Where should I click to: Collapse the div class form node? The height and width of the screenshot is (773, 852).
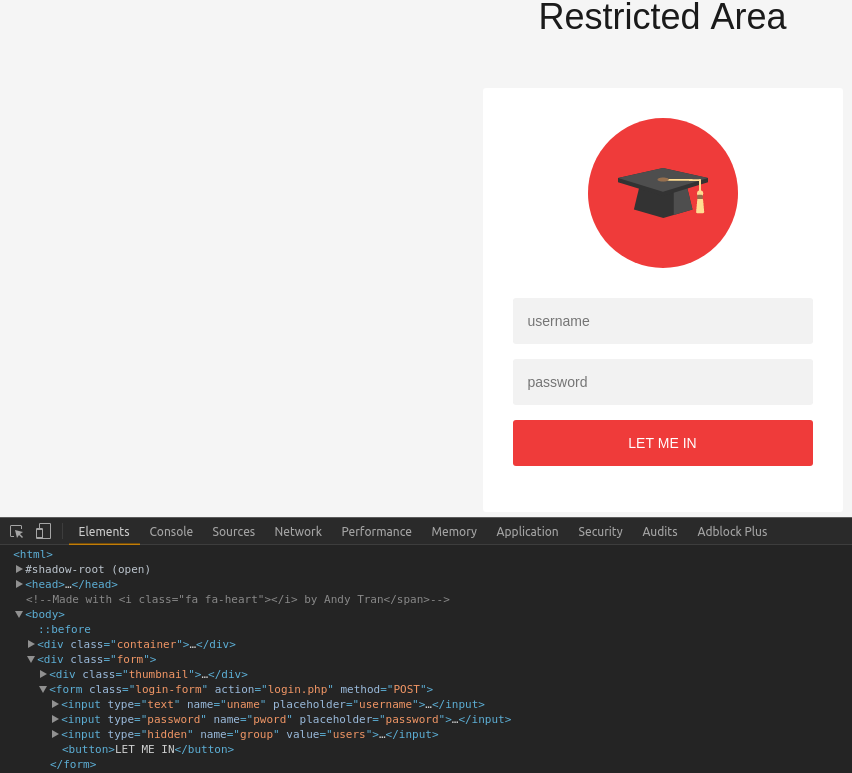[31, 659]
